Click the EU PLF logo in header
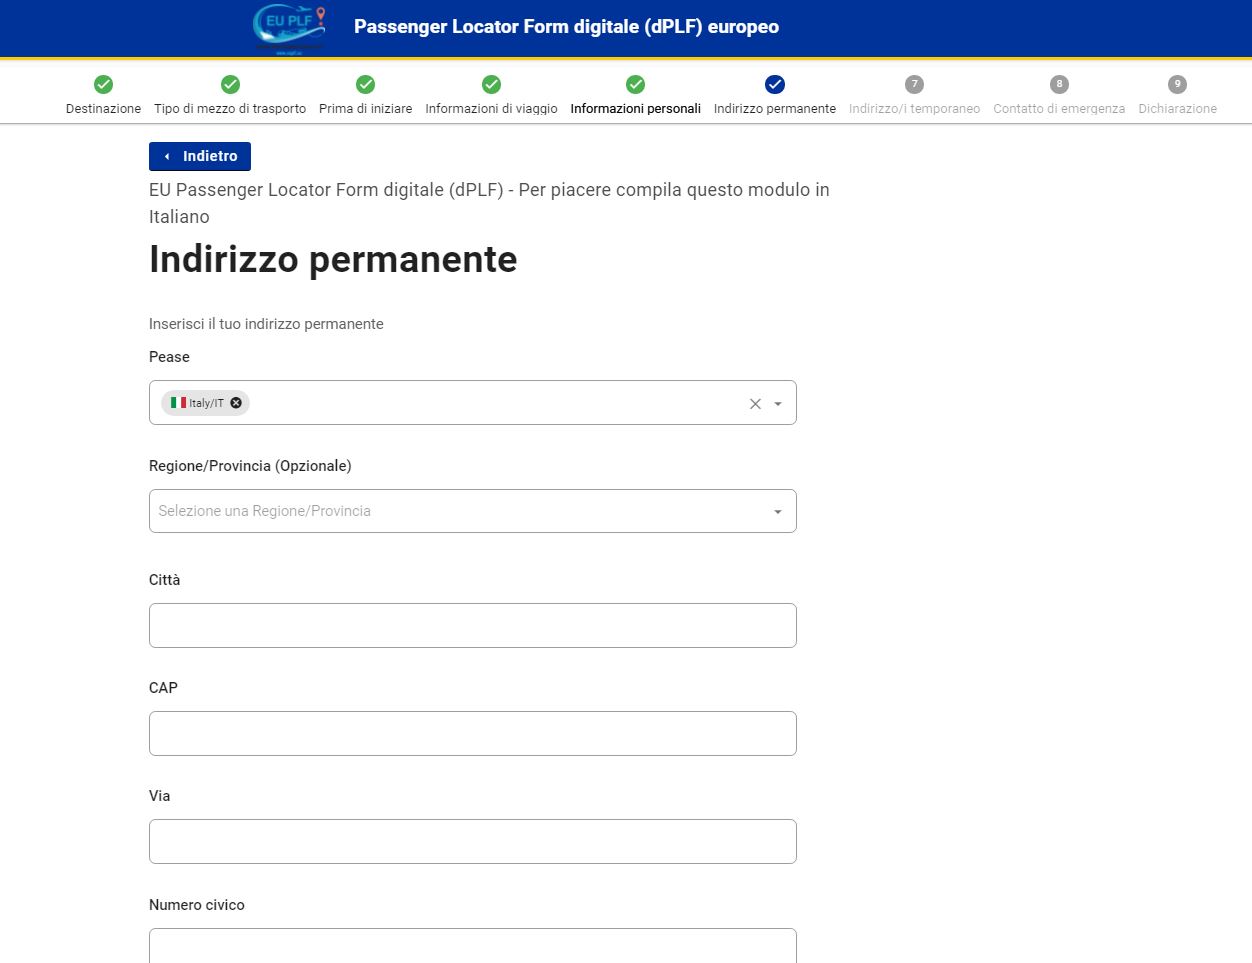 pos(290,28)
